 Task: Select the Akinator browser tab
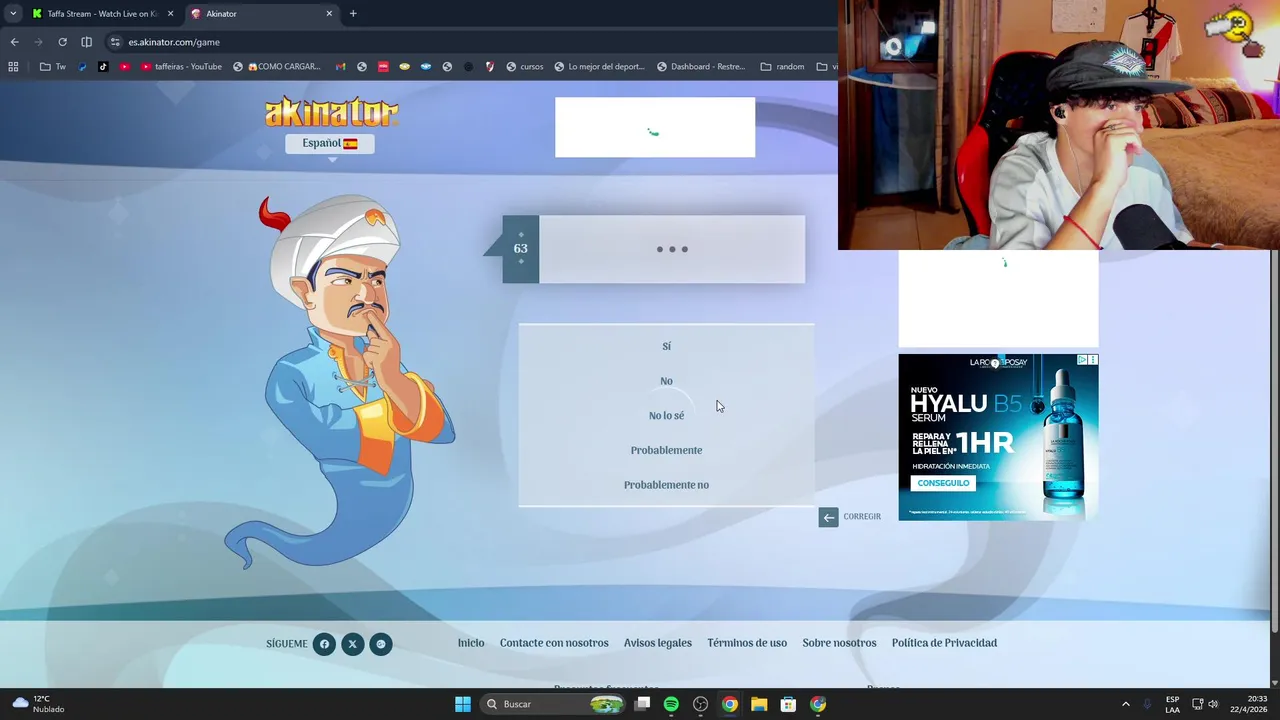[260, 14]
